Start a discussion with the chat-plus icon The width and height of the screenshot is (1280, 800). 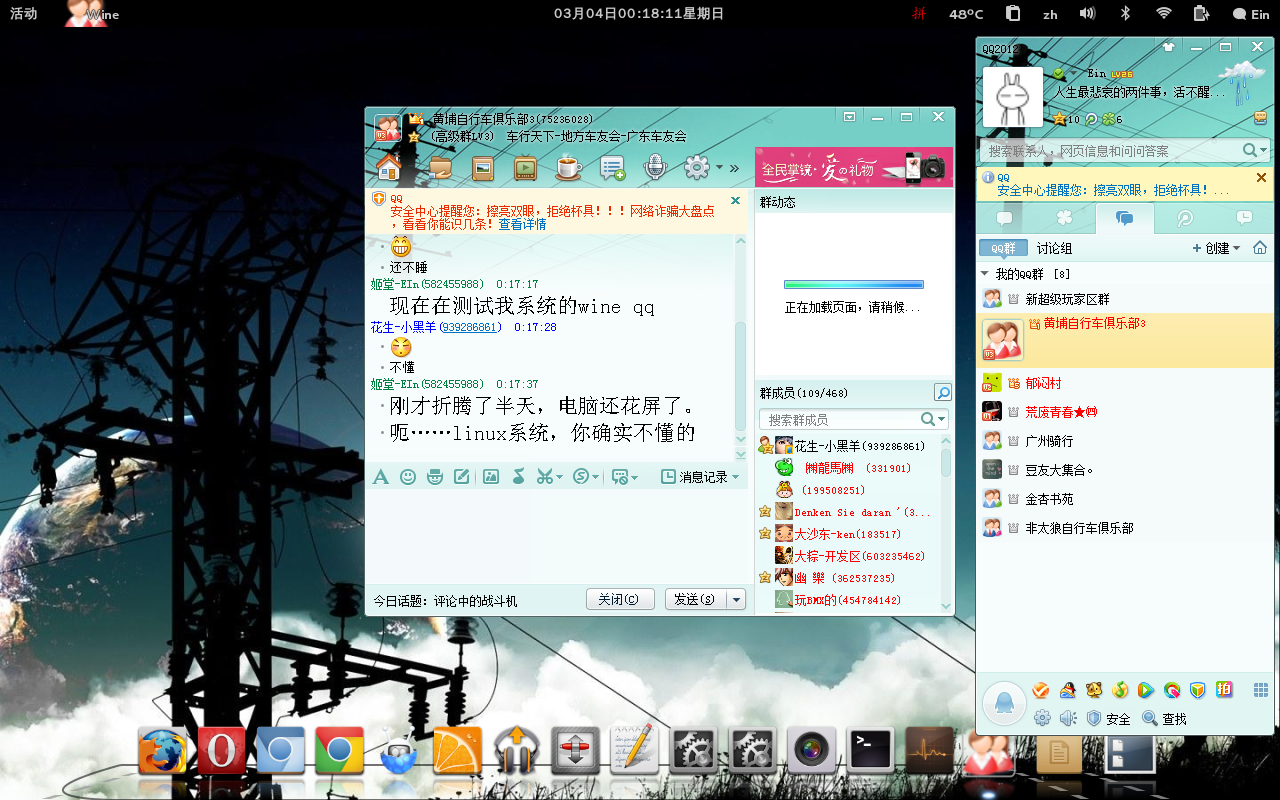pos(612,168)
